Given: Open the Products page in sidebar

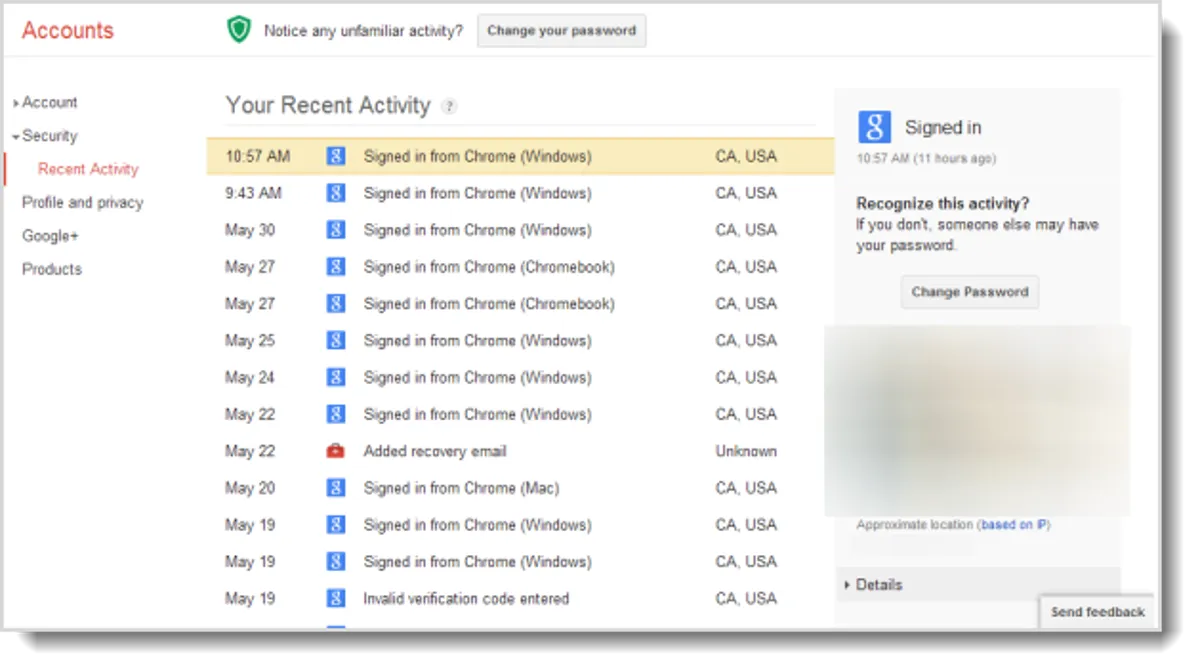Looking at the screenshot, I should (x=52, y=269).
